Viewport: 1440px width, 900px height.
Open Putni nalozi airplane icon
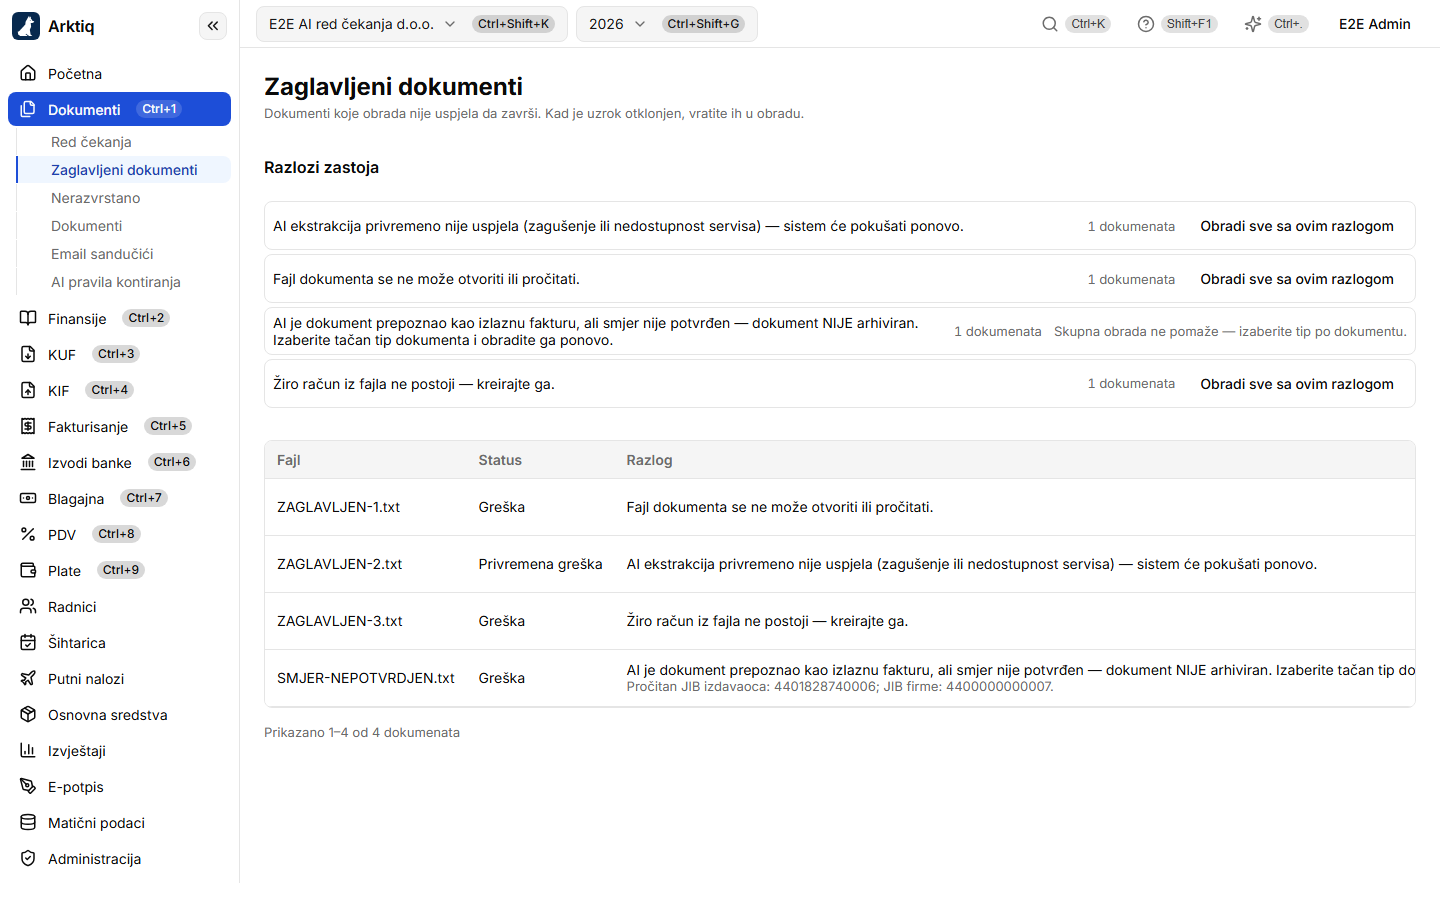pyautogui.click(x=28, y=678)
